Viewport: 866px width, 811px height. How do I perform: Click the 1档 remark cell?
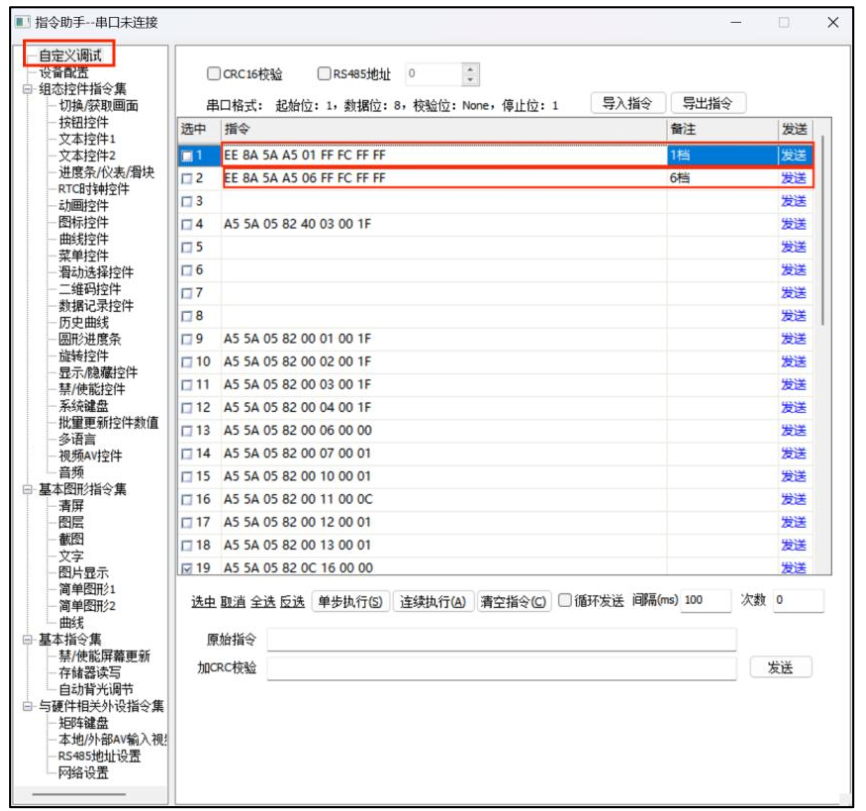click(x=722, y=155)
